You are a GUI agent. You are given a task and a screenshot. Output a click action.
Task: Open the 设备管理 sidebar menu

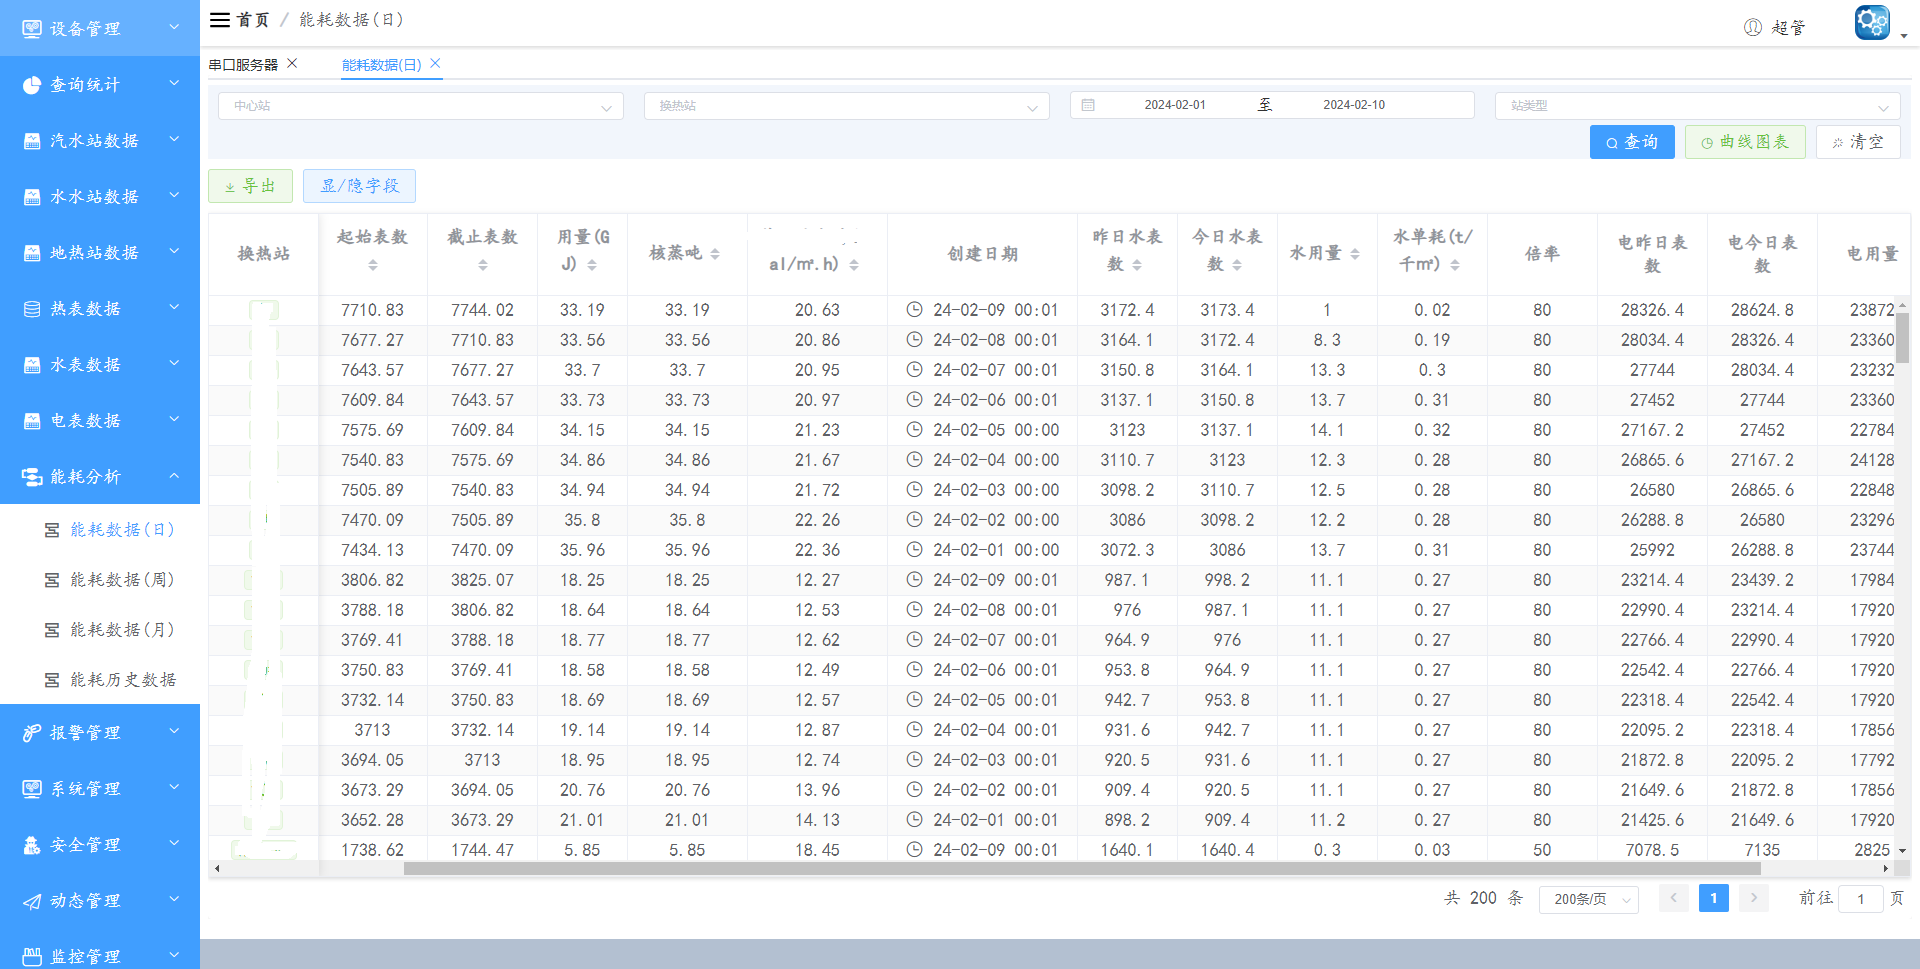(100, 28)
